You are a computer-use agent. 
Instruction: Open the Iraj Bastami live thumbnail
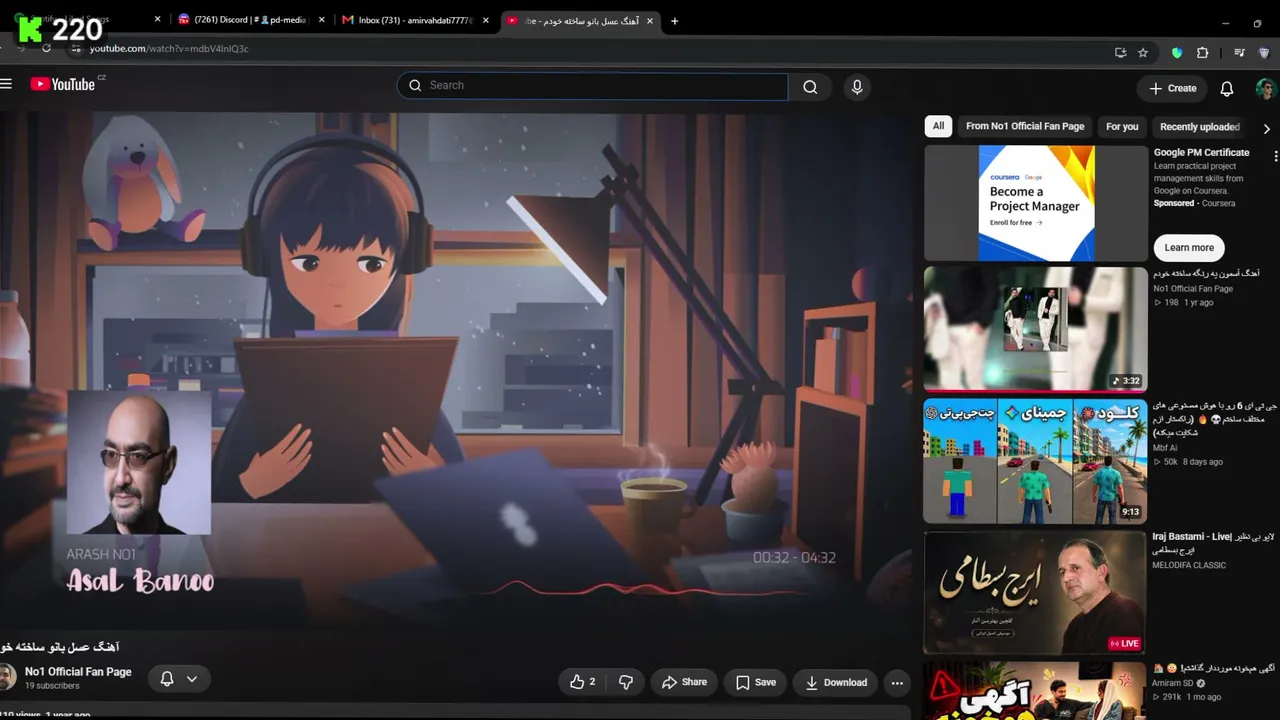click(1036, 593)
